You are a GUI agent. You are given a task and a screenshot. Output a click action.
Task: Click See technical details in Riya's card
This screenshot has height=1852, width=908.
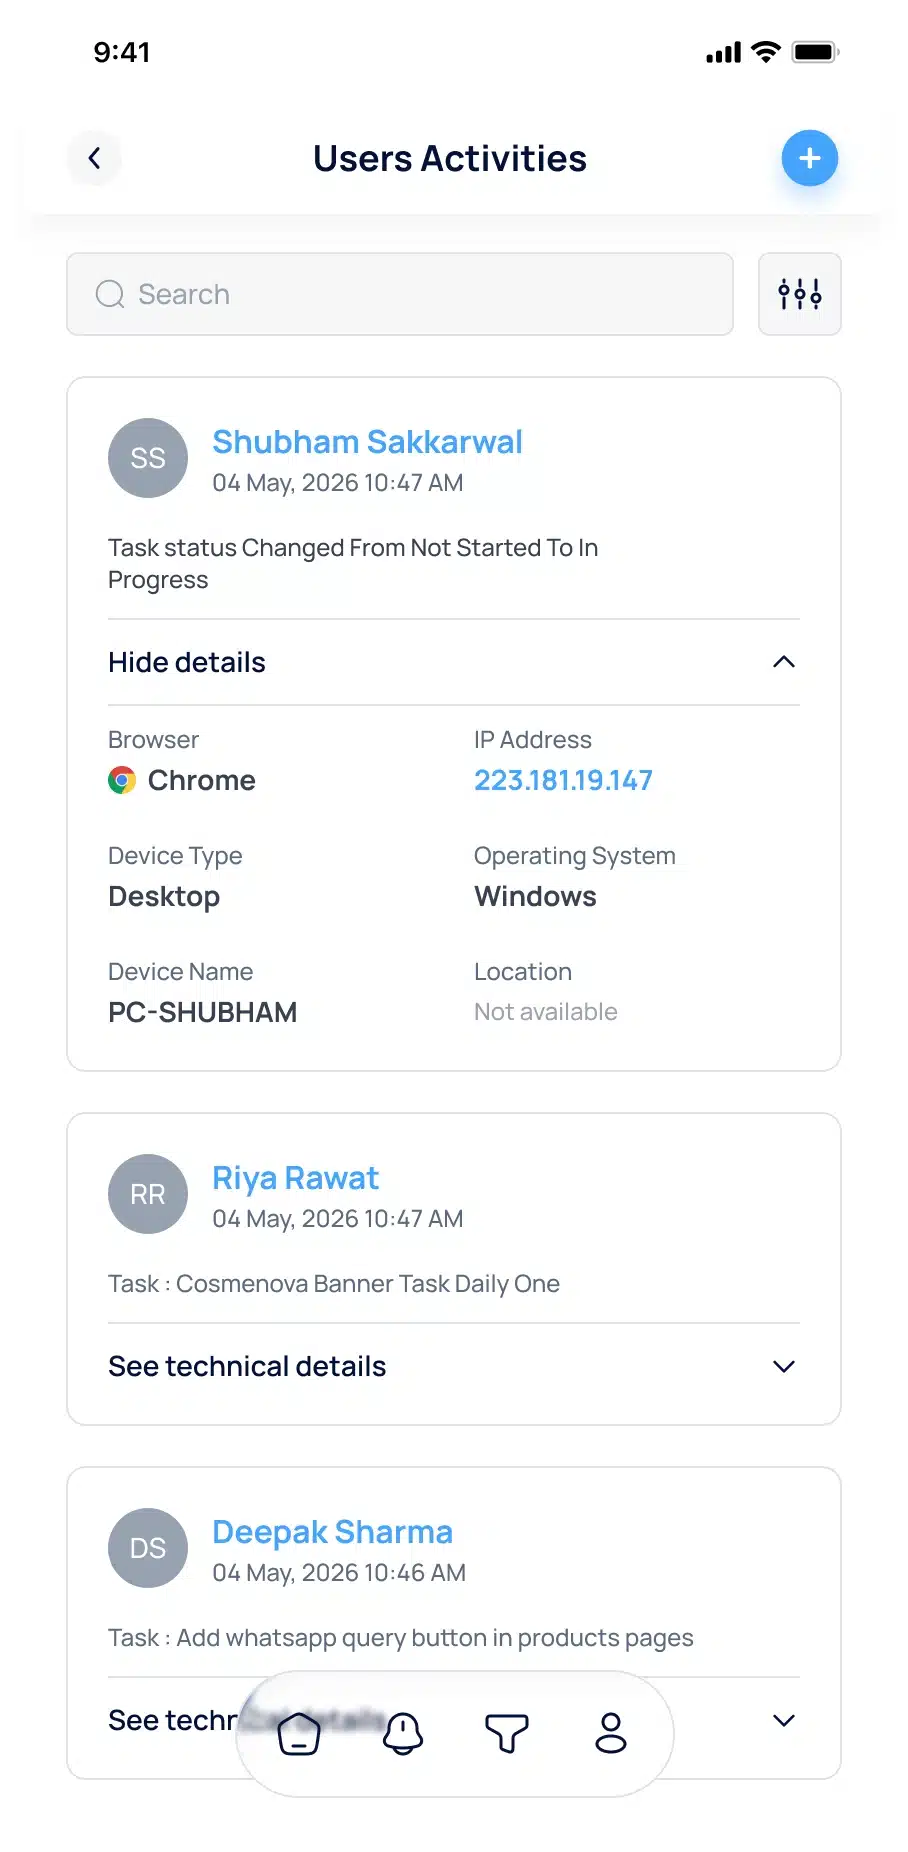[x=247, y=1366]
